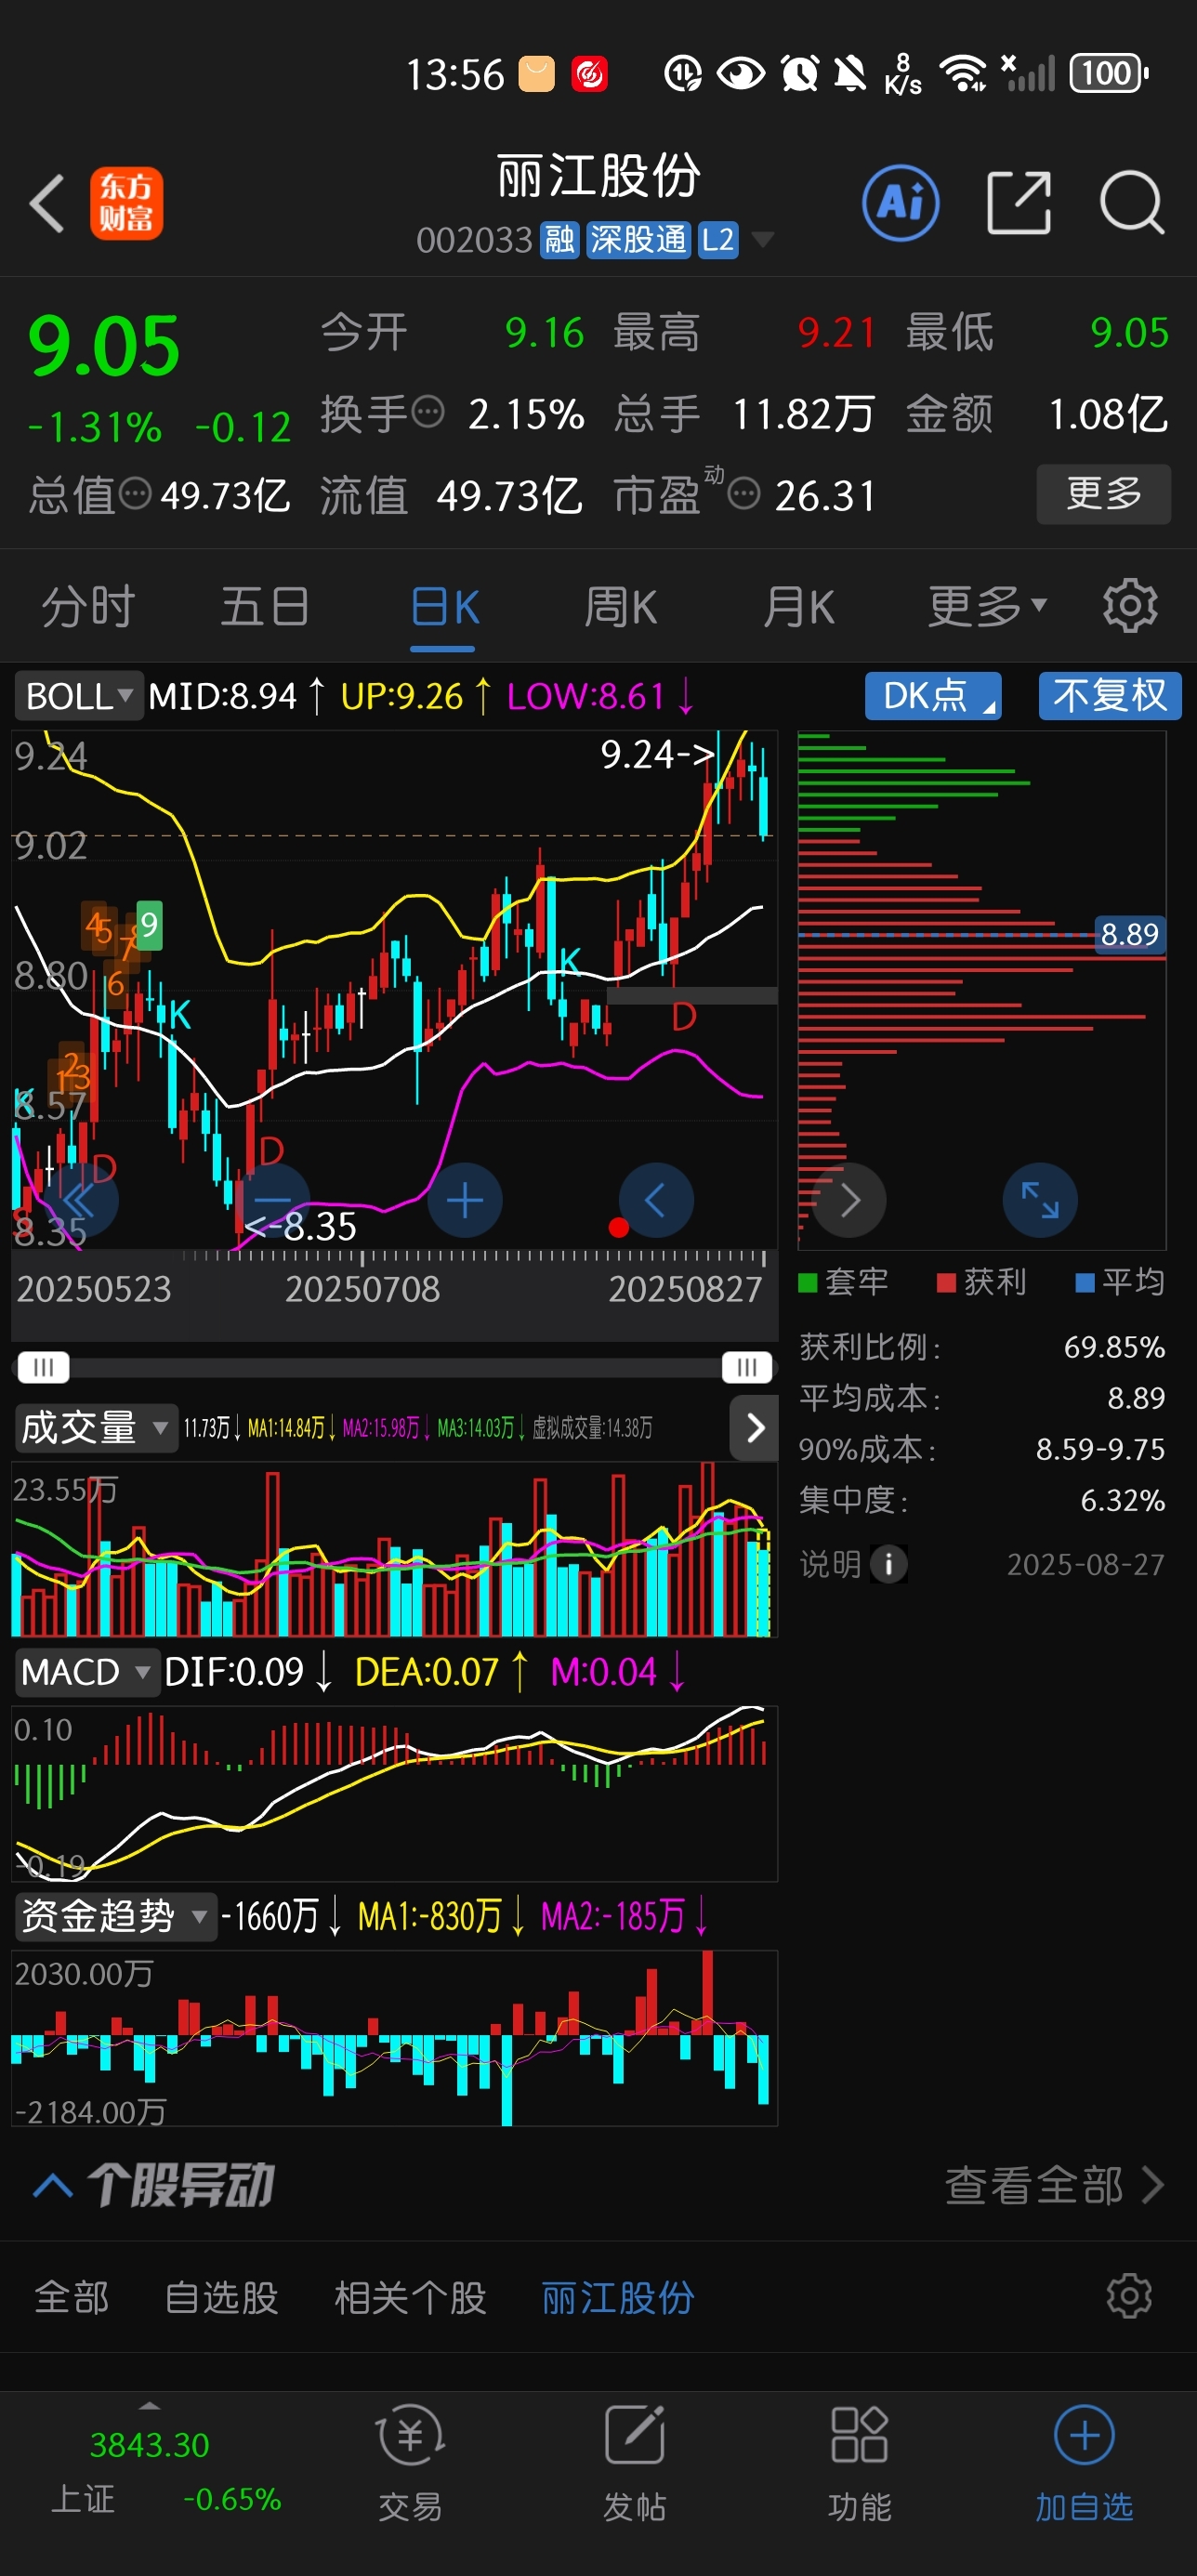The image size is (1197, 2576).
Task: Tap the 深股通 tag
Action: click(x=638, y=240)
